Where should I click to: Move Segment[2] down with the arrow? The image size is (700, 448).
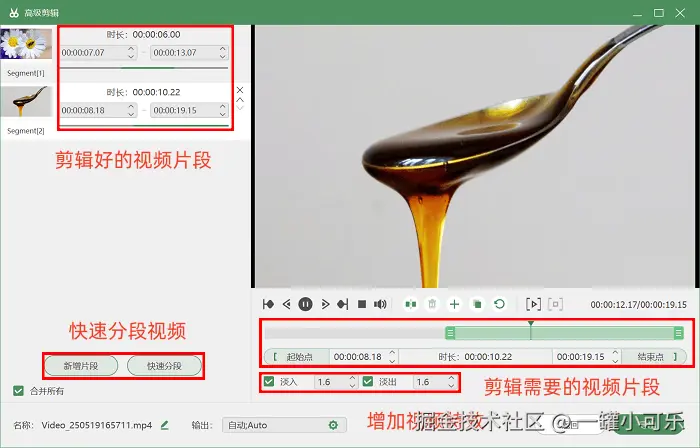point(240,108)
